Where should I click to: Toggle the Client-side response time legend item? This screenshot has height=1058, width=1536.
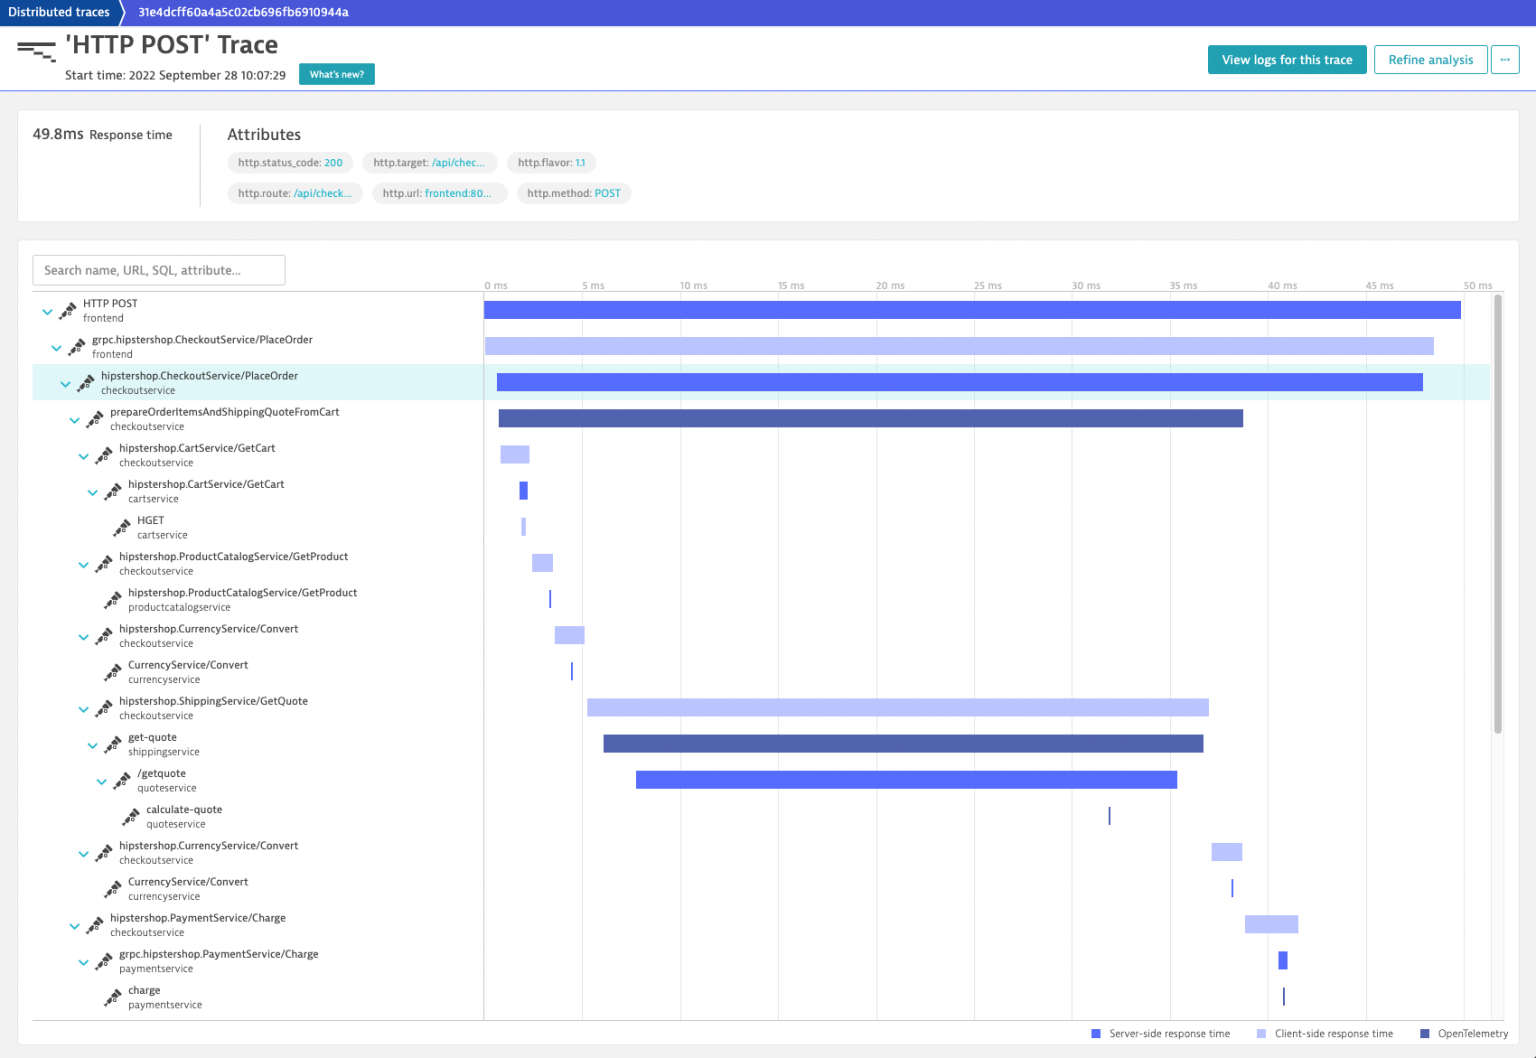1325,1033
